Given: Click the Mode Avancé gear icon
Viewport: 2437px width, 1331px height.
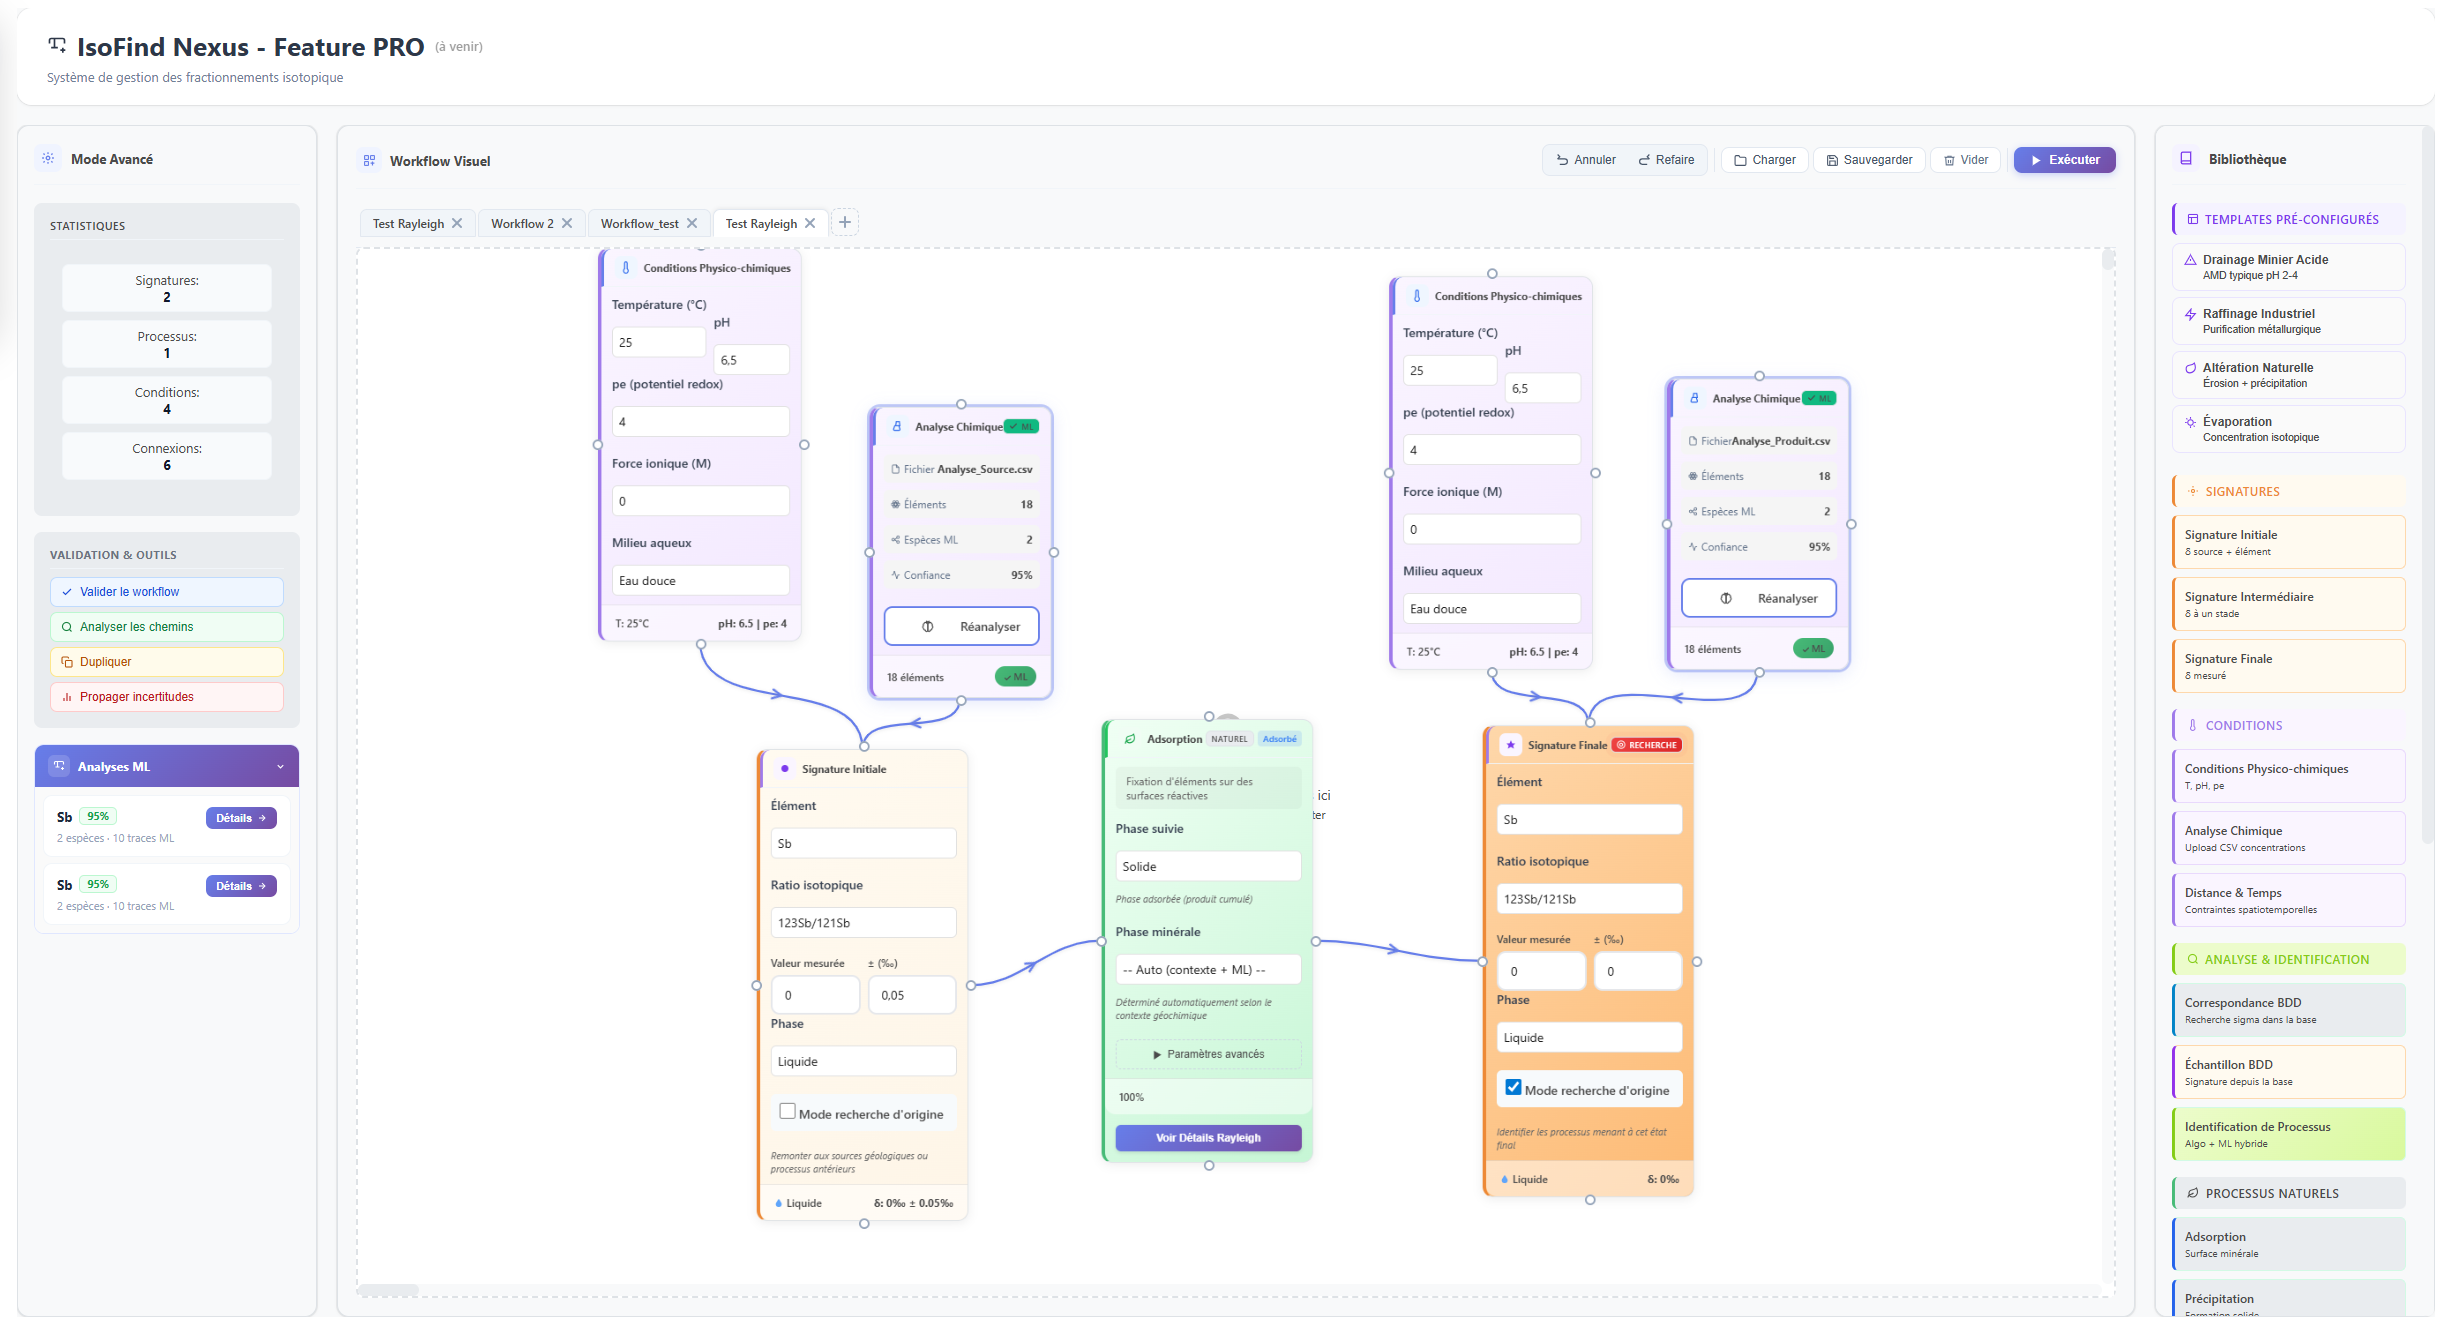Looking at the screenshot, I should pyautogui.click(x=48, y=159).
